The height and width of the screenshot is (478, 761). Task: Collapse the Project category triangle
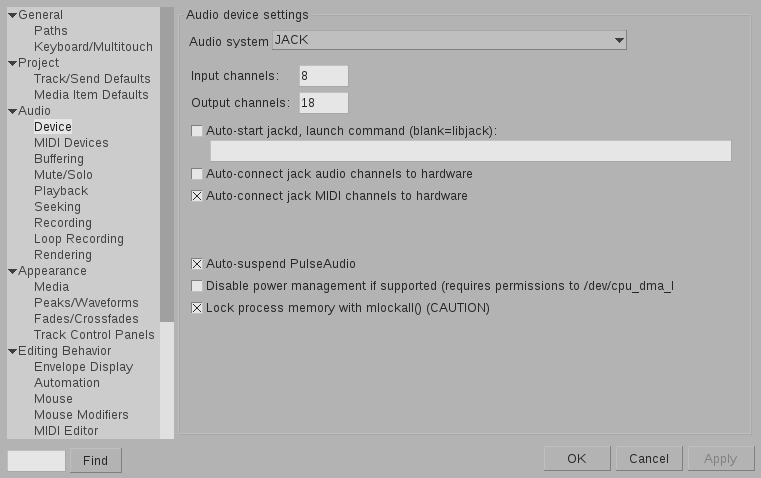pos(12,63)
